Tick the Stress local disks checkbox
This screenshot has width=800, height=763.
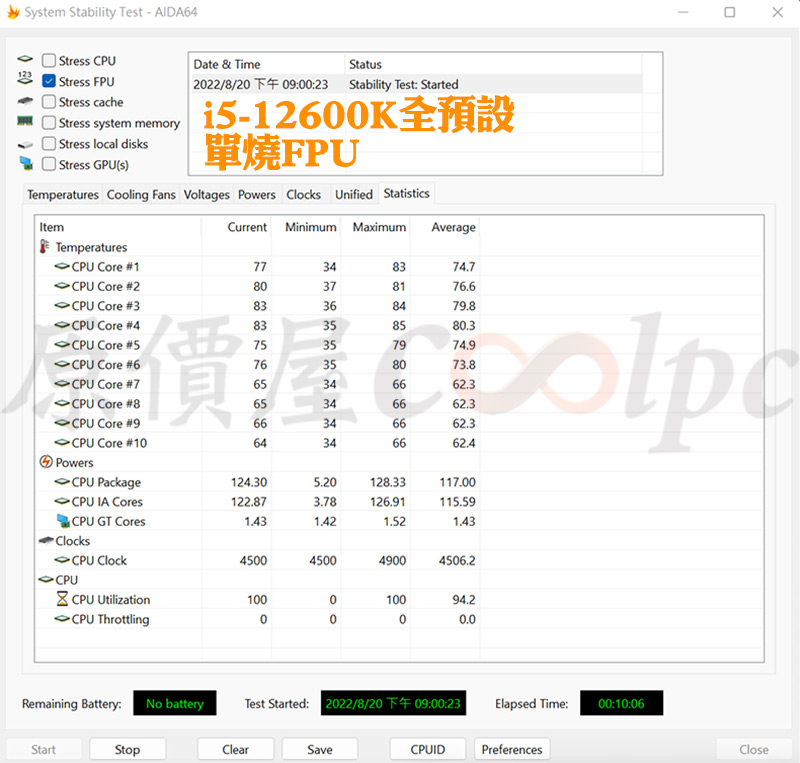(x=49, y=143)
